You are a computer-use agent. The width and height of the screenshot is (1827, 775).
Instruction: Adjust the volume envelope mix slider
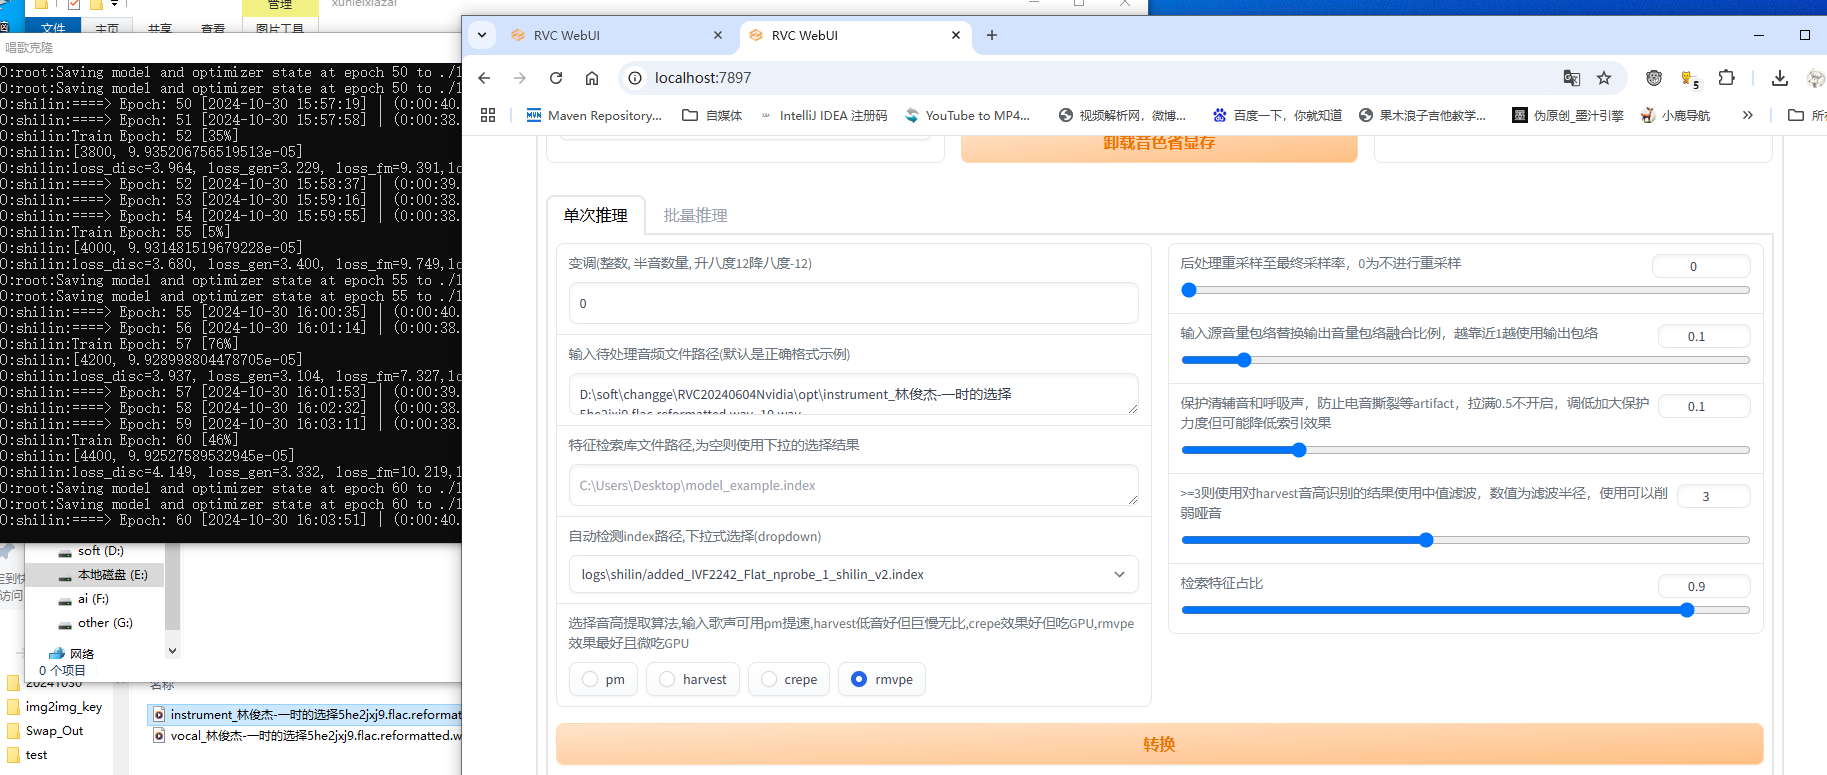(1465, 360)
